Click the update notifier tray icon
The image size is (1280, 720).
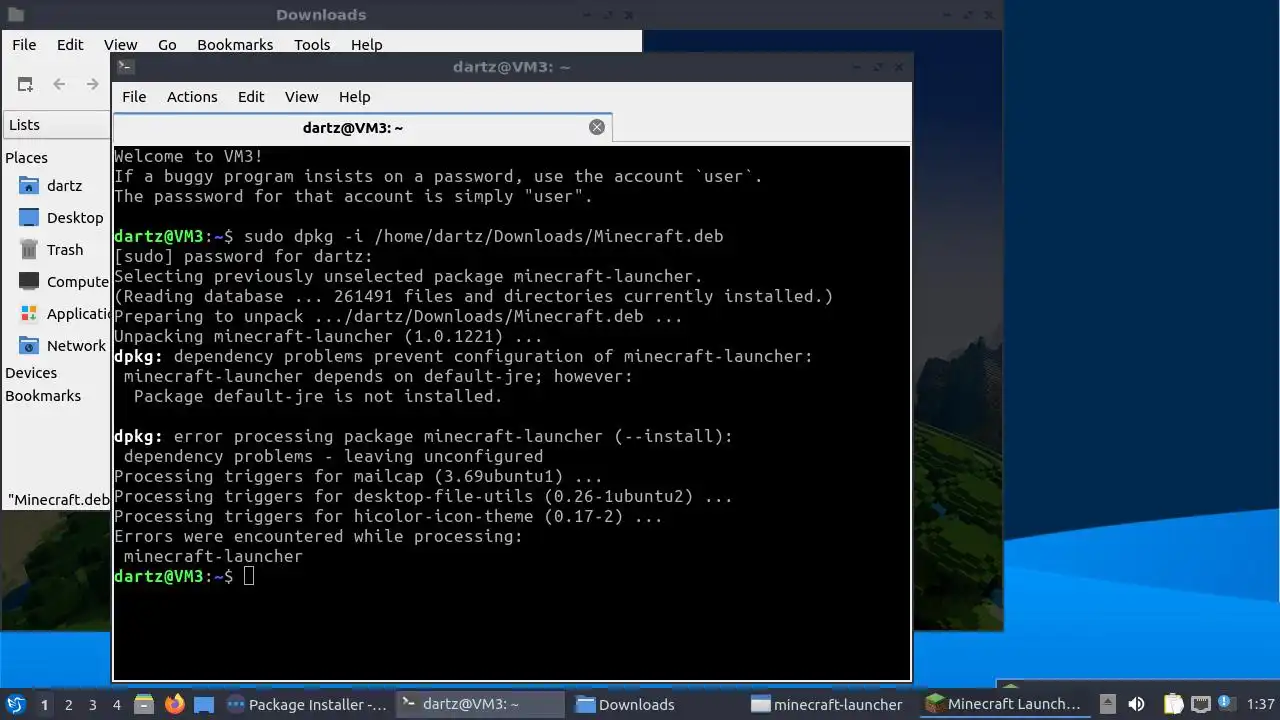[1225, 704]
